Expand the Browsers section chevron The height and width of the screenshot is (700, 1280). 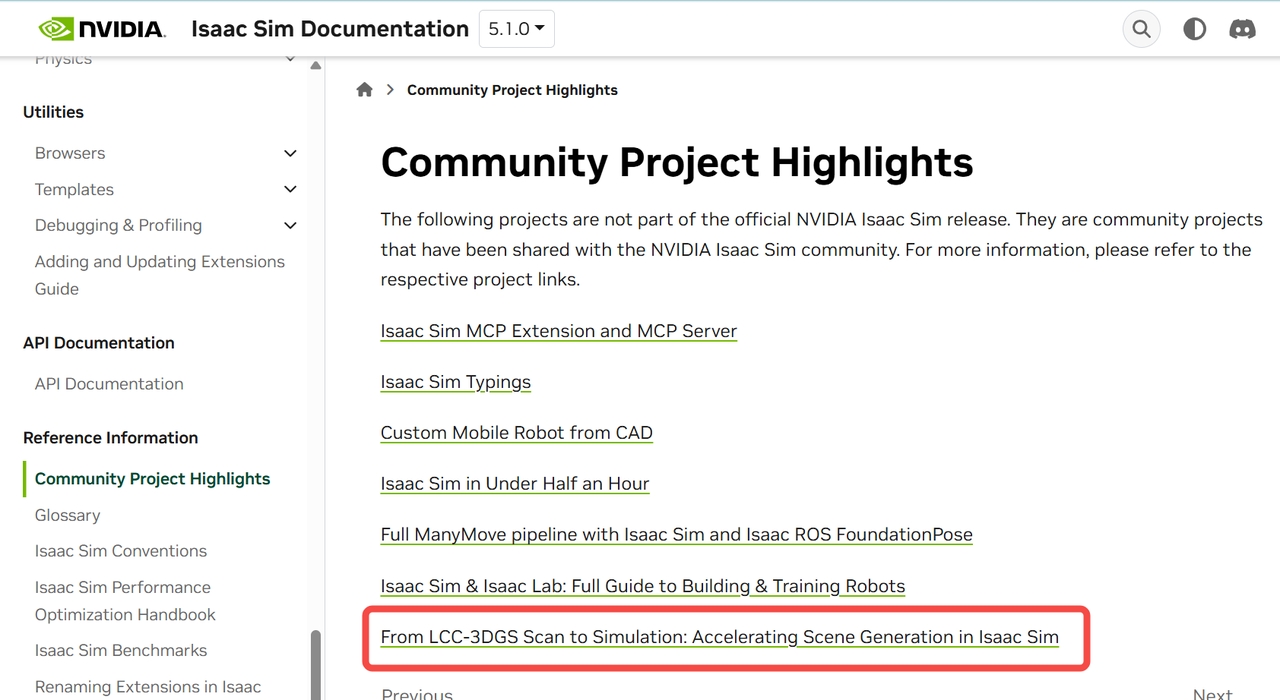point(290,153)
